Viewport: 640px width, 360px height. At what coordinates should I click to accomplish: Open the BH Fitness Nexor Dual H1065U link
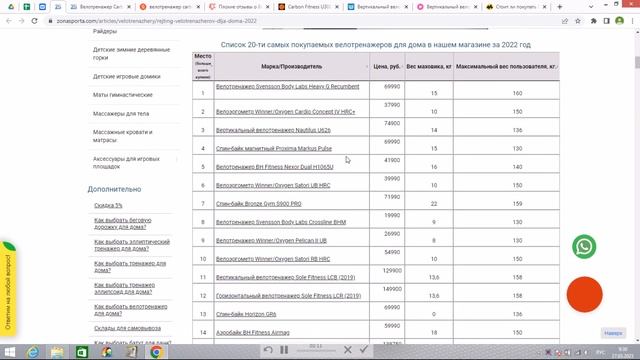(274, 167)
